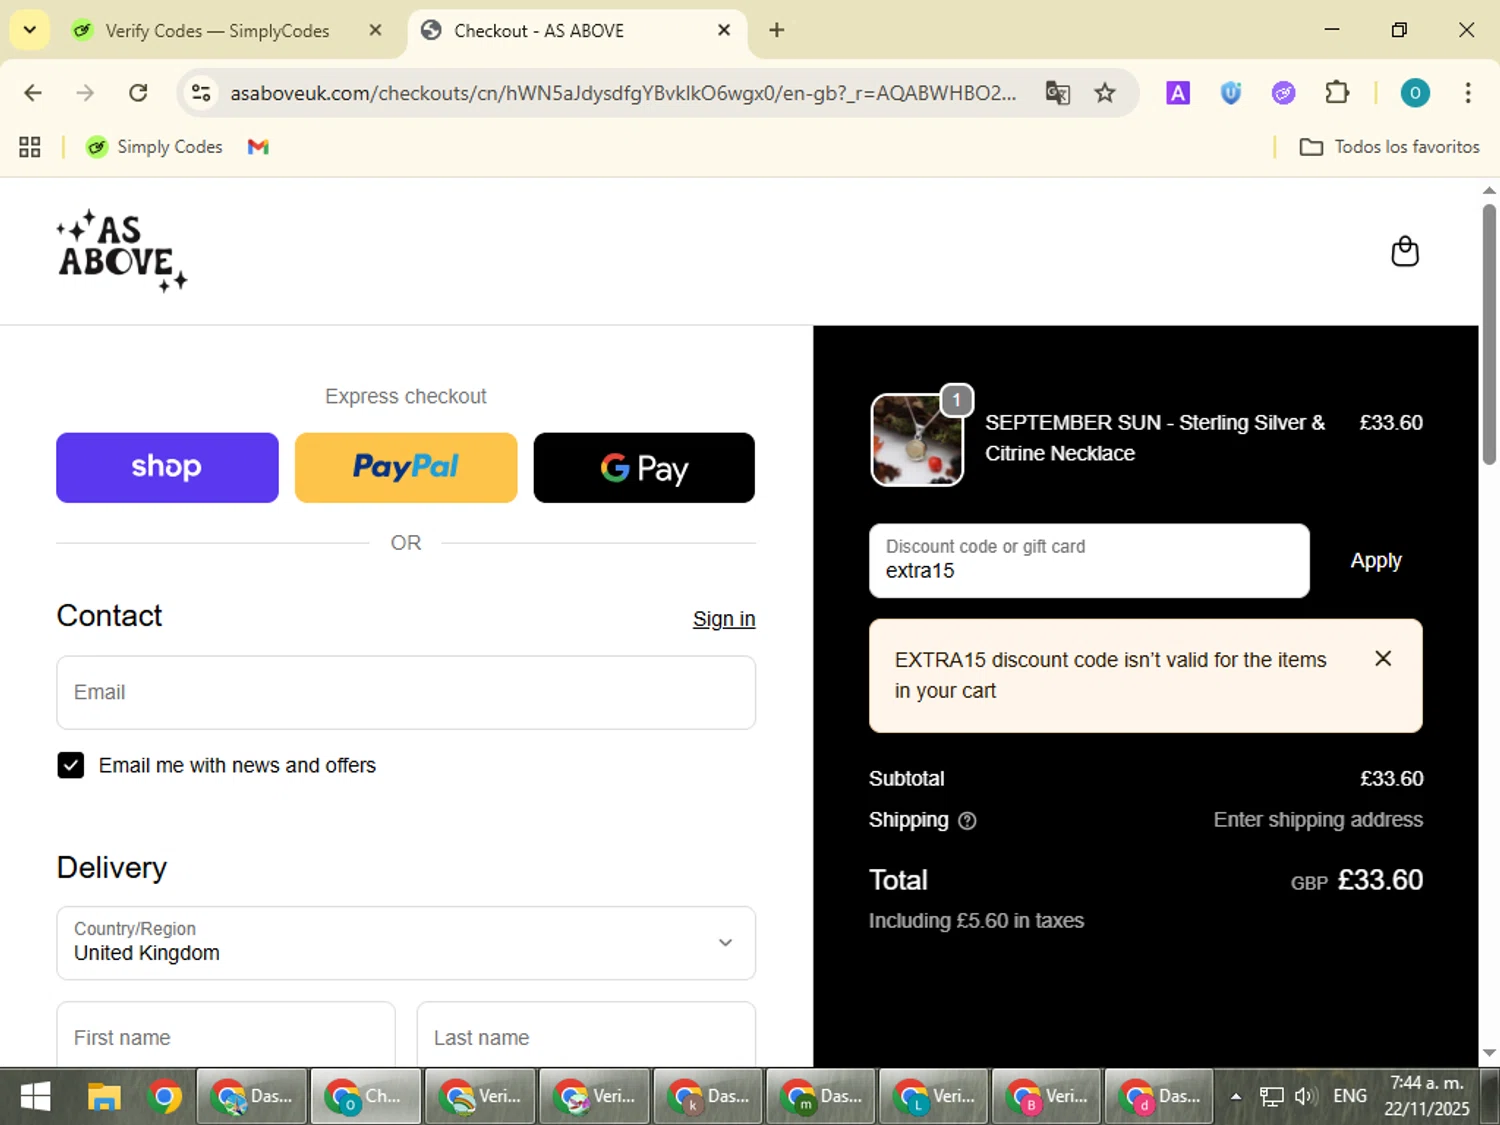
Task: Switch to the Ch... taskbar window
Action: pos(365,1097)
